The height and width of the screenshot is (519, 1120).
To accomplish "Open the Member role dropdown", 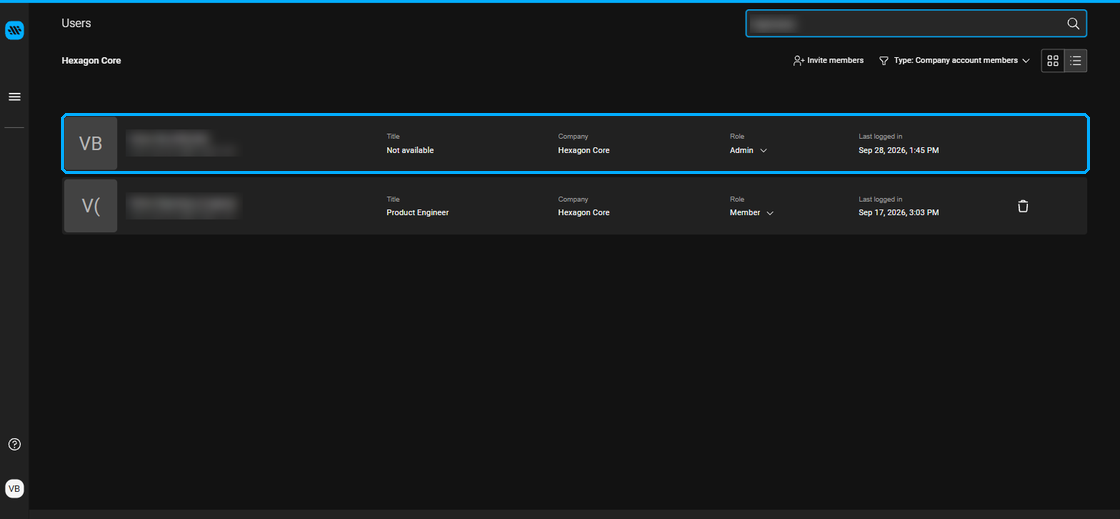I will 751,213.
